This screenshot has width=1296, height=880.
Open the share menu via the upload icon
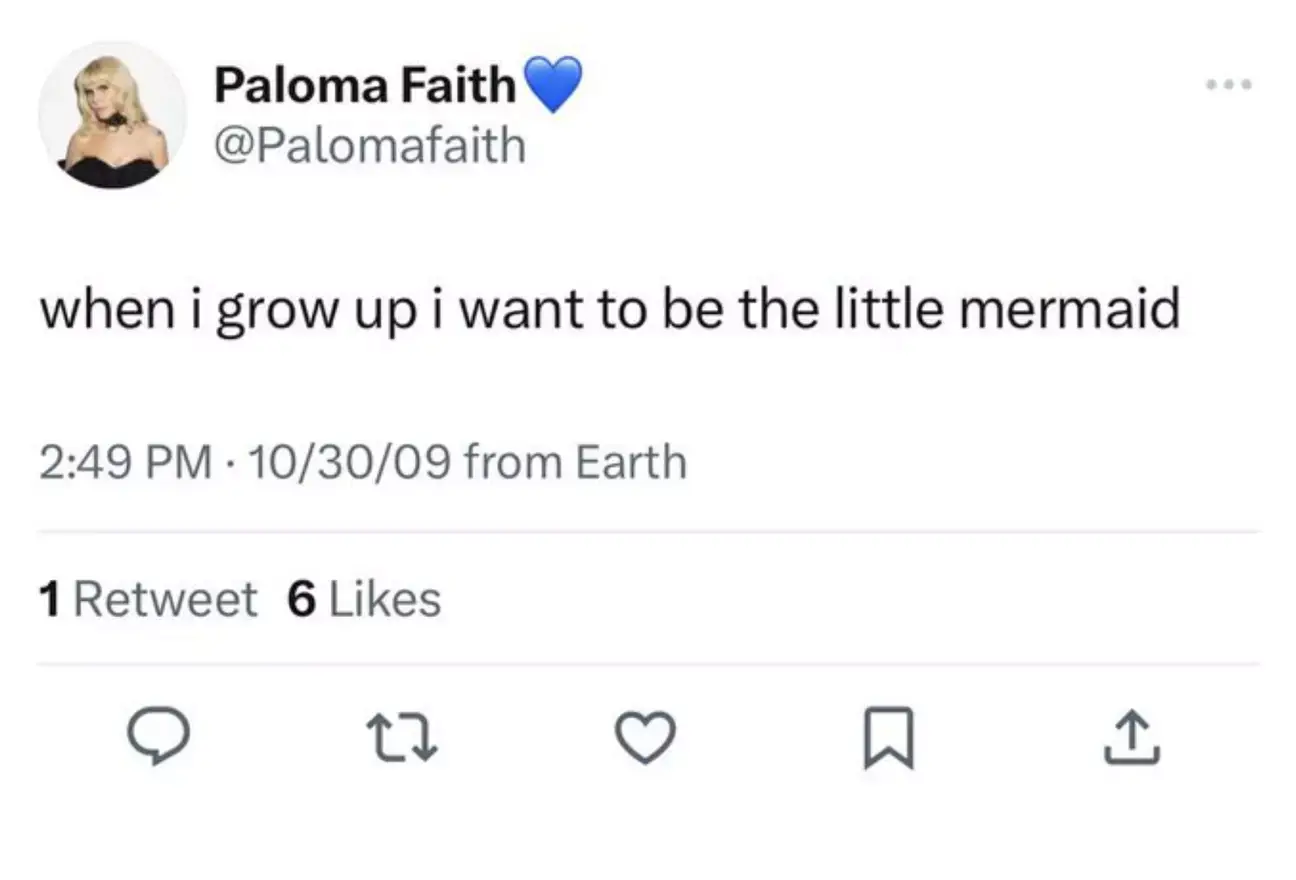pyautogui.click(x=1130, y=737)
